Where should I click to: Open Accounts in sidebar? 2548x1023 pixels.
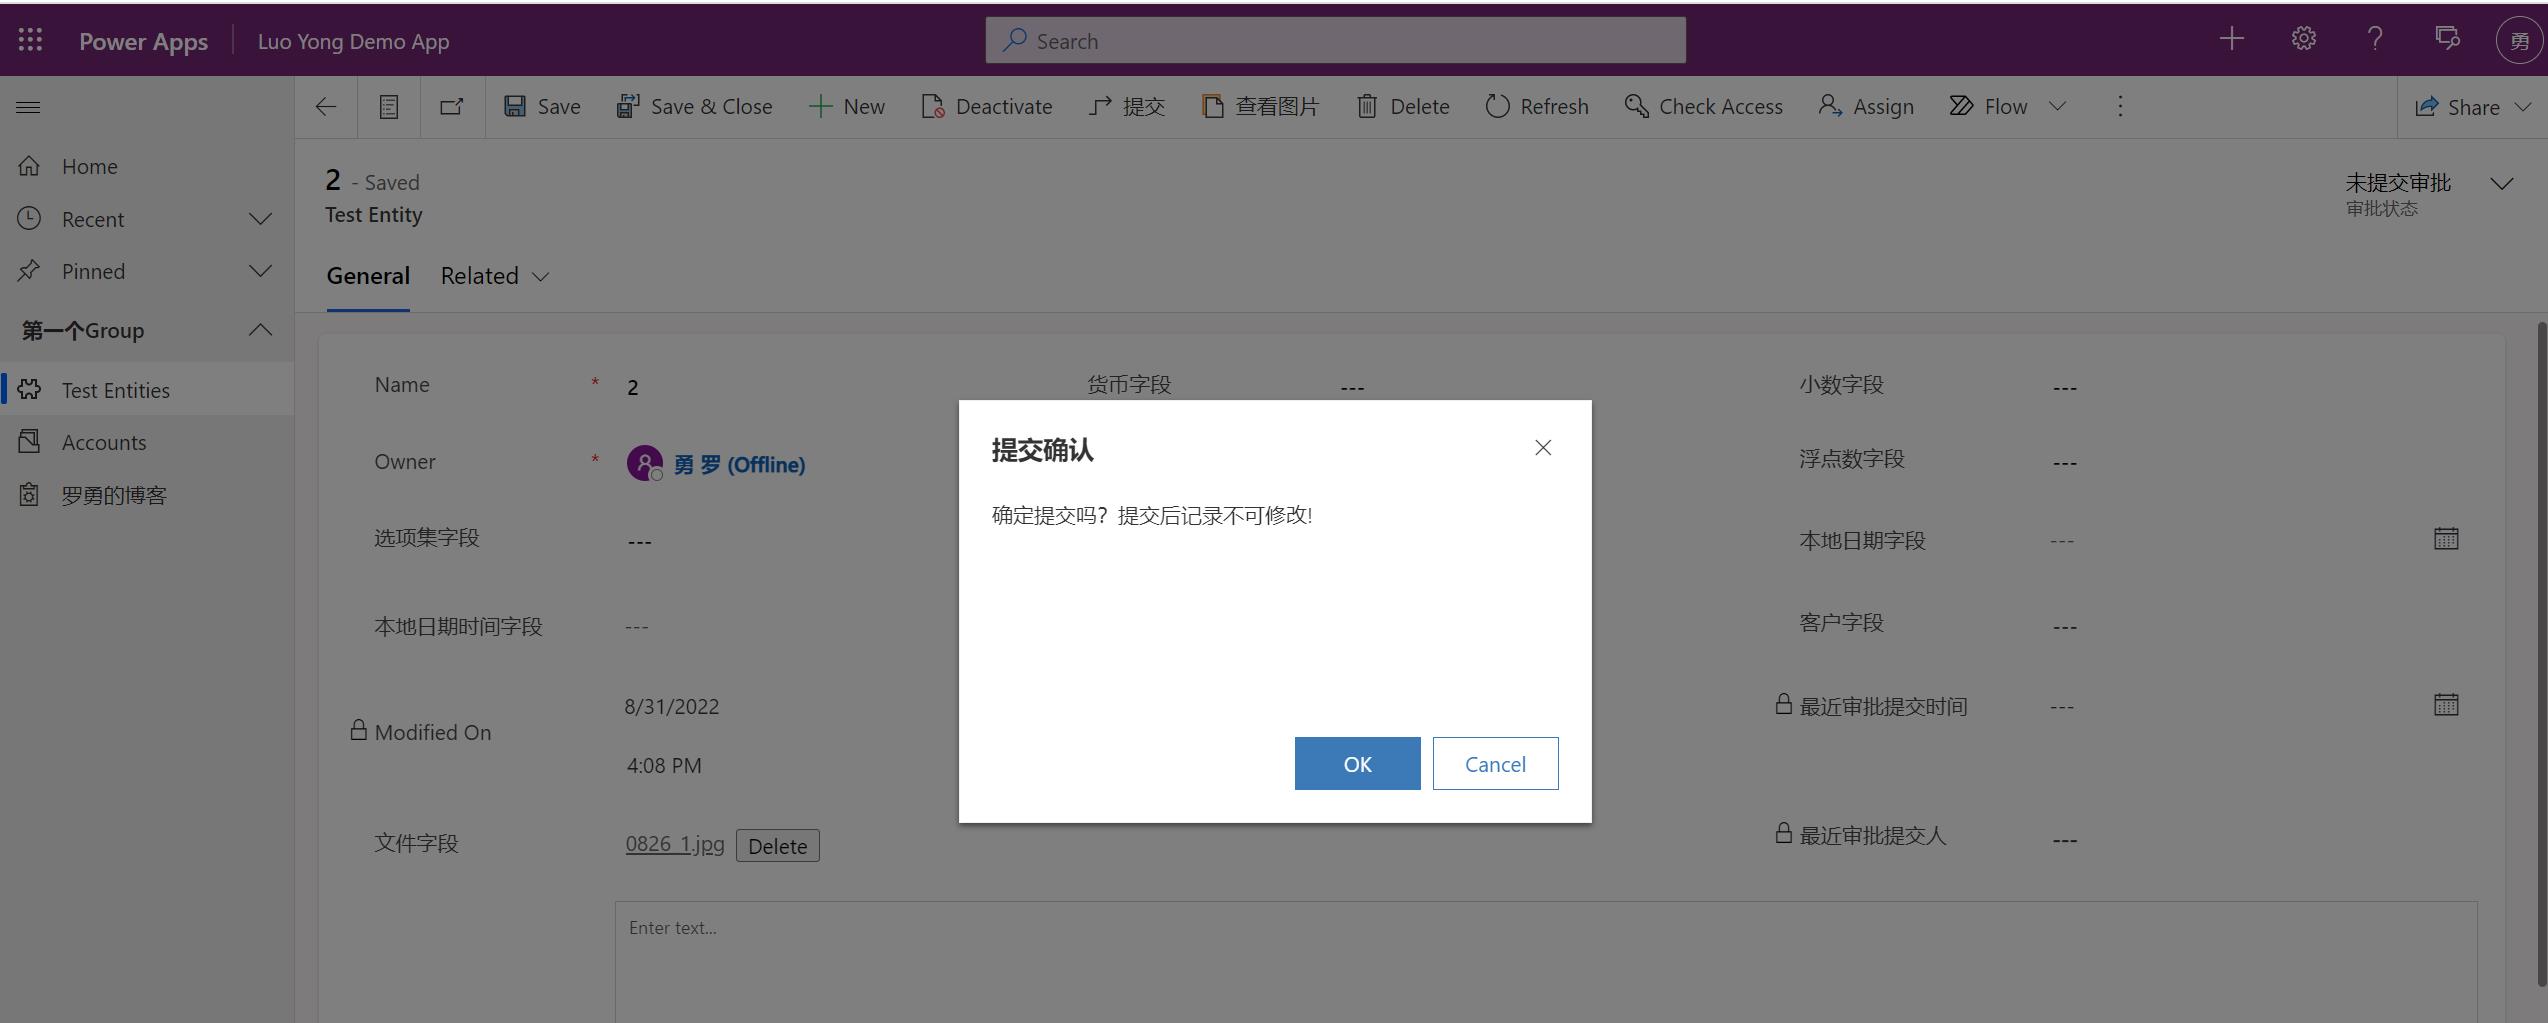147,442
